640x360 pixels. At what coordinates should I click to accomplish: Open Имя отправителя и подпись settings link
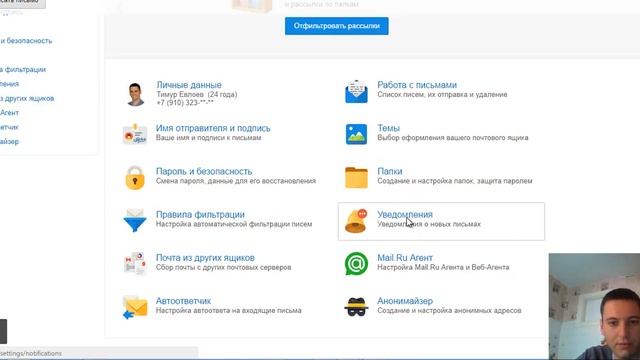pos(213,128)
